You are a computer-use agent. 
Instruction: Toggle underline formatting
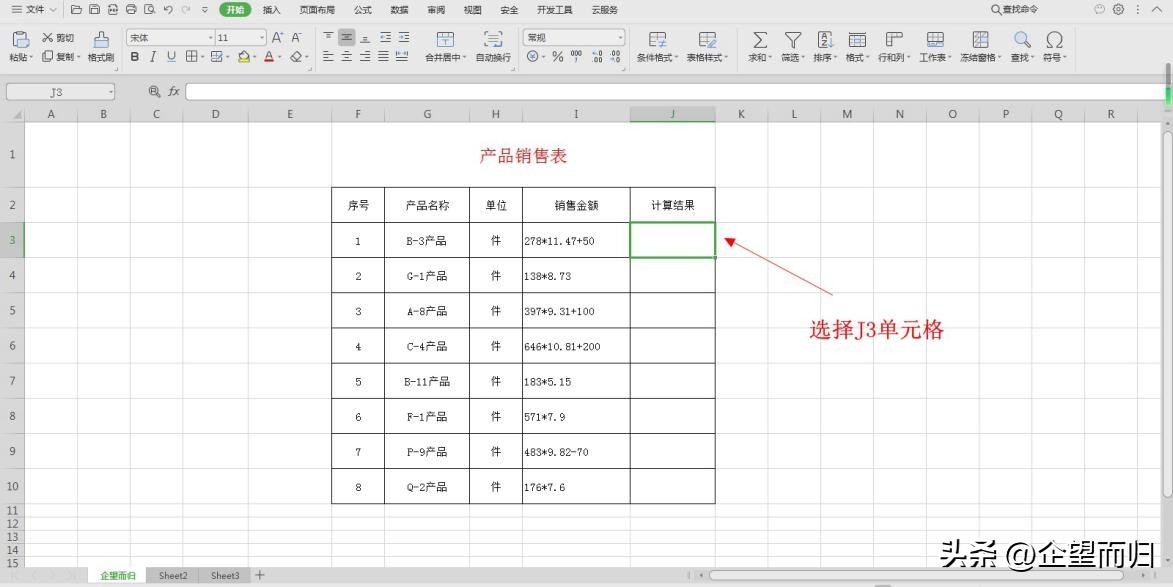[x=171, y=57]
